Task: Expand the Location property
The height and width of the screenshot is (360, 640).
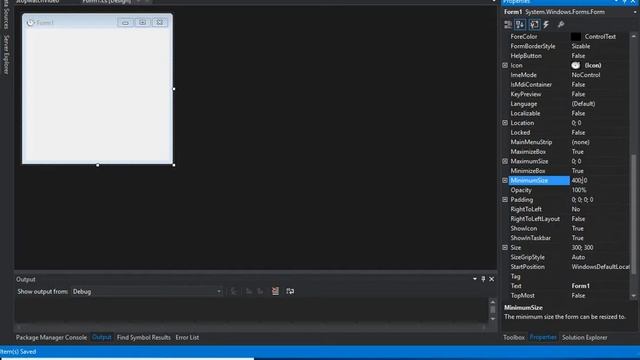Action: 505,123
